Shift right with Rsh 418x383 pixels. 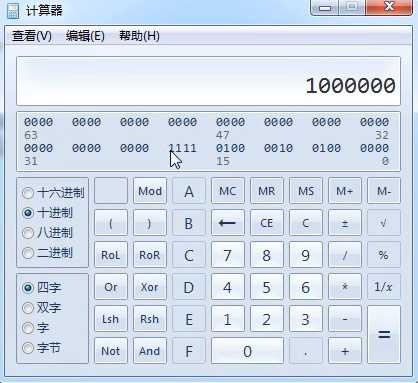[x=150, y=319]
